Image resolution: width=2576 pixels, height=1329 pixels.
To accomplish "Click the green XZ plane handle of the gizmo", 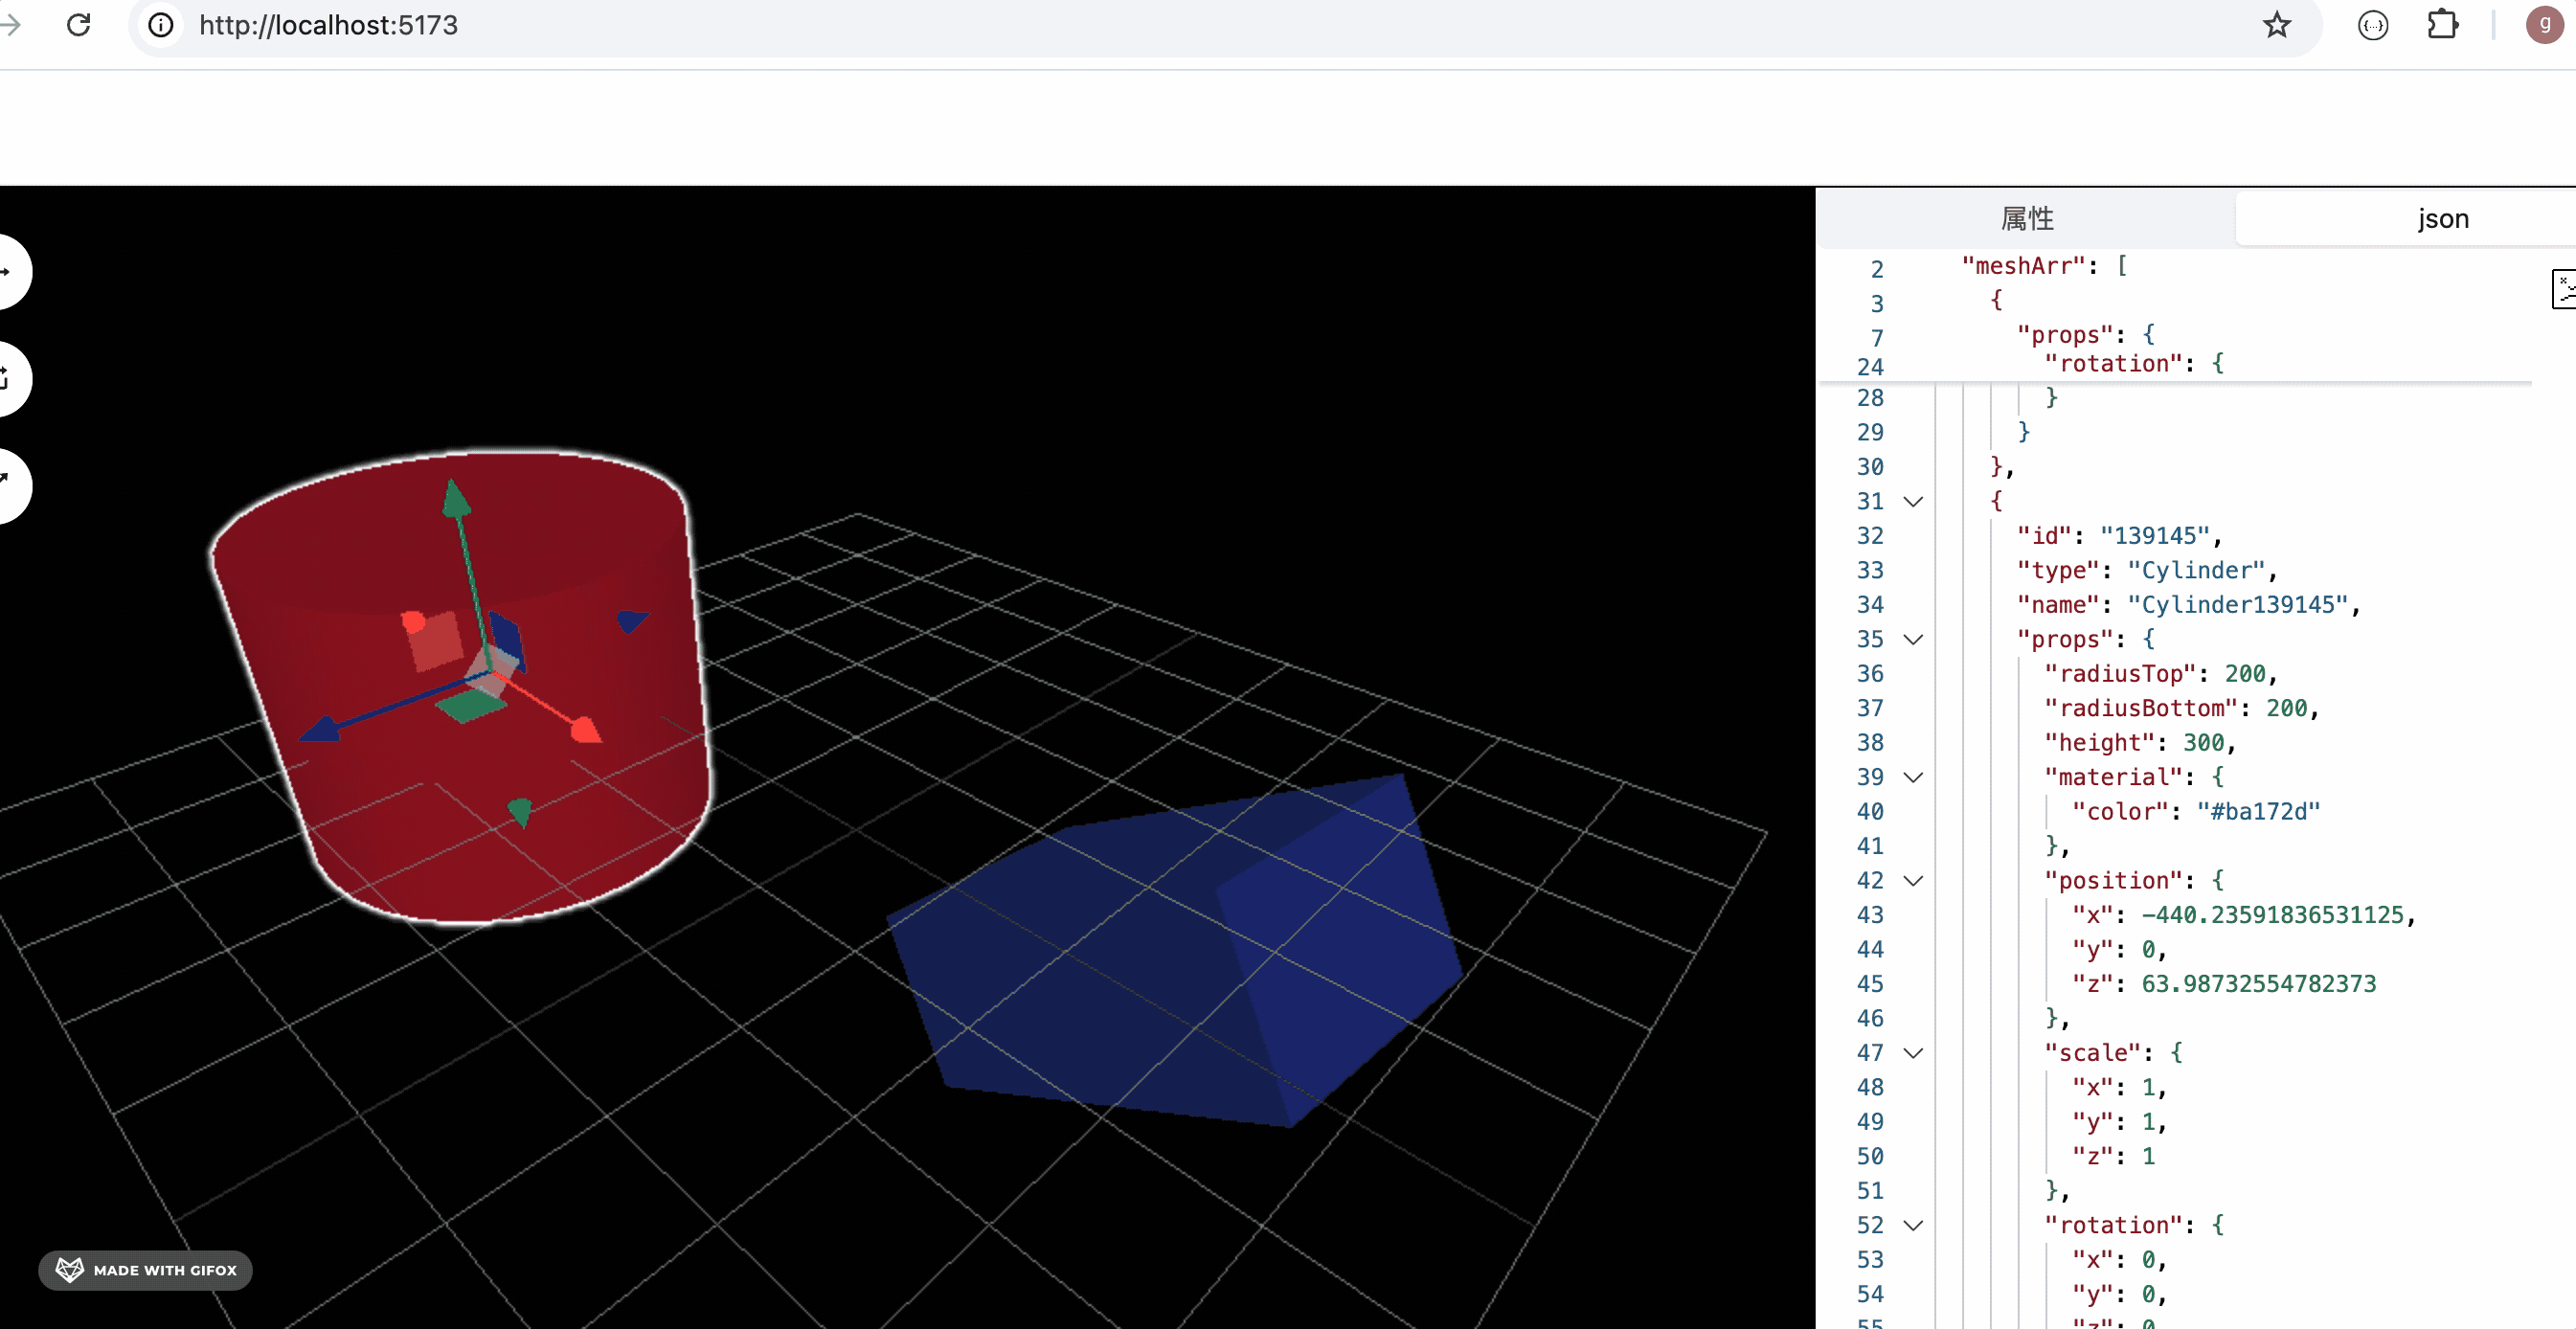I will (471, 706).
